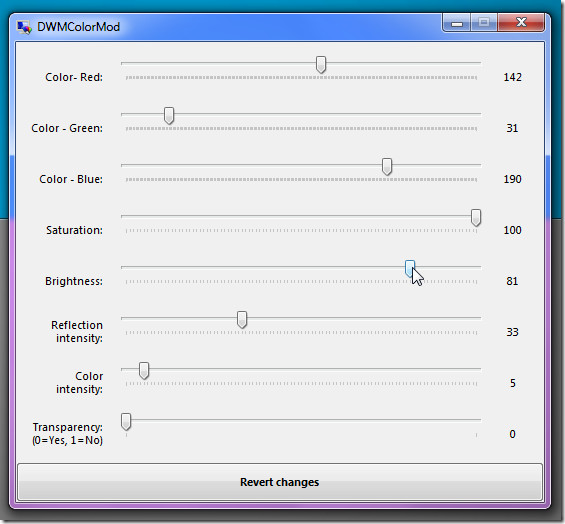Click the Color - Blue slider thumb
This screenshot has height=524, width=565.
[387, 167]
